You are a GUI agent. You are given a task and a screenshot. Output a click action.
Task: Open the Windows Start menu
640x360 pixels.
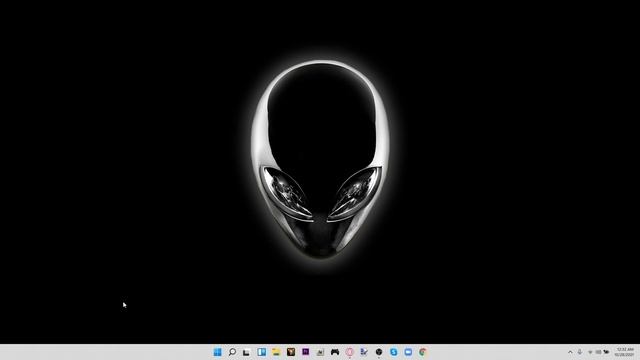[218, 352]
